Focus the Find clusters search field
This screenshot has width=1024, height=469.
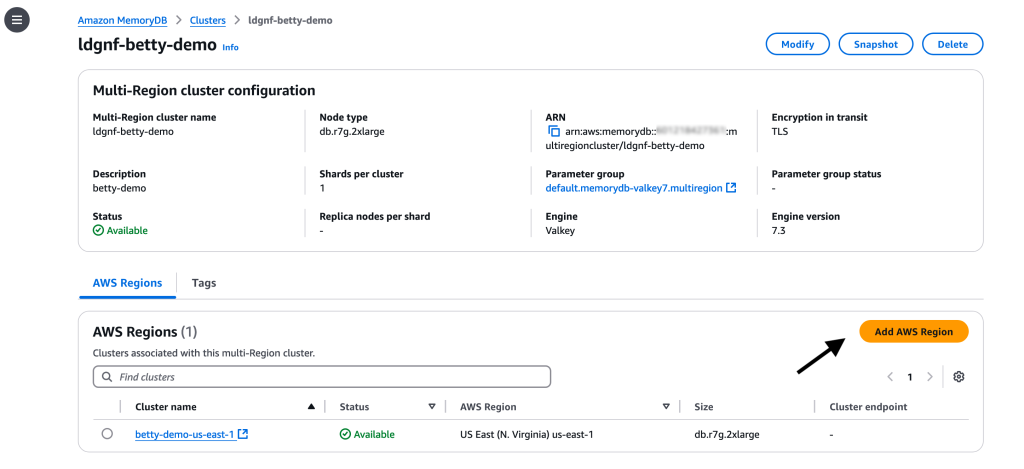(322, 377)
